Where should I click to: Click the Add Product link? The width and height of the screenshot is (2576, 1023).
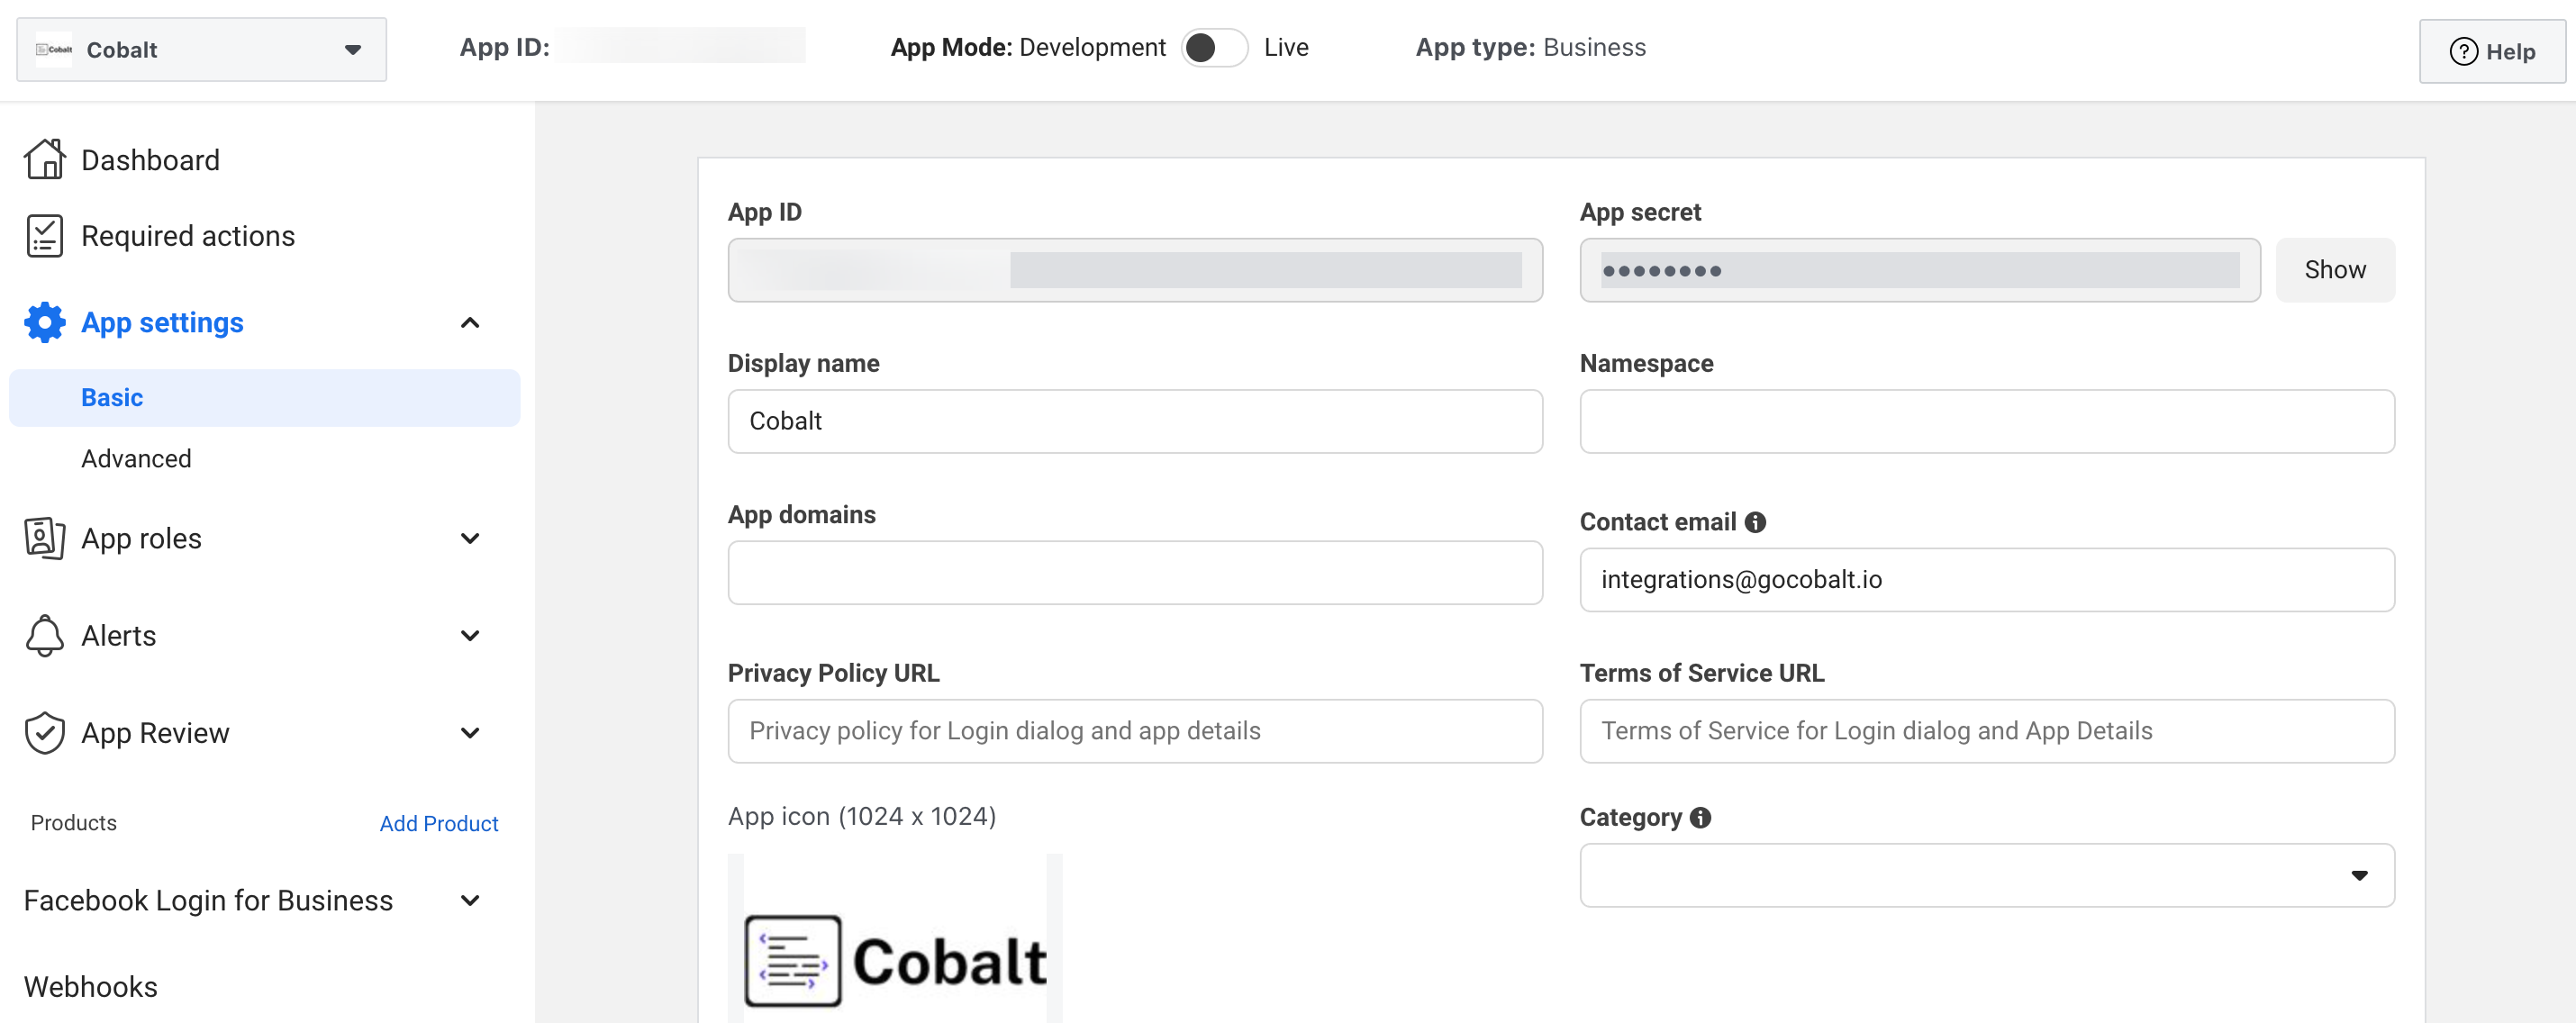(x=438, y=823)
